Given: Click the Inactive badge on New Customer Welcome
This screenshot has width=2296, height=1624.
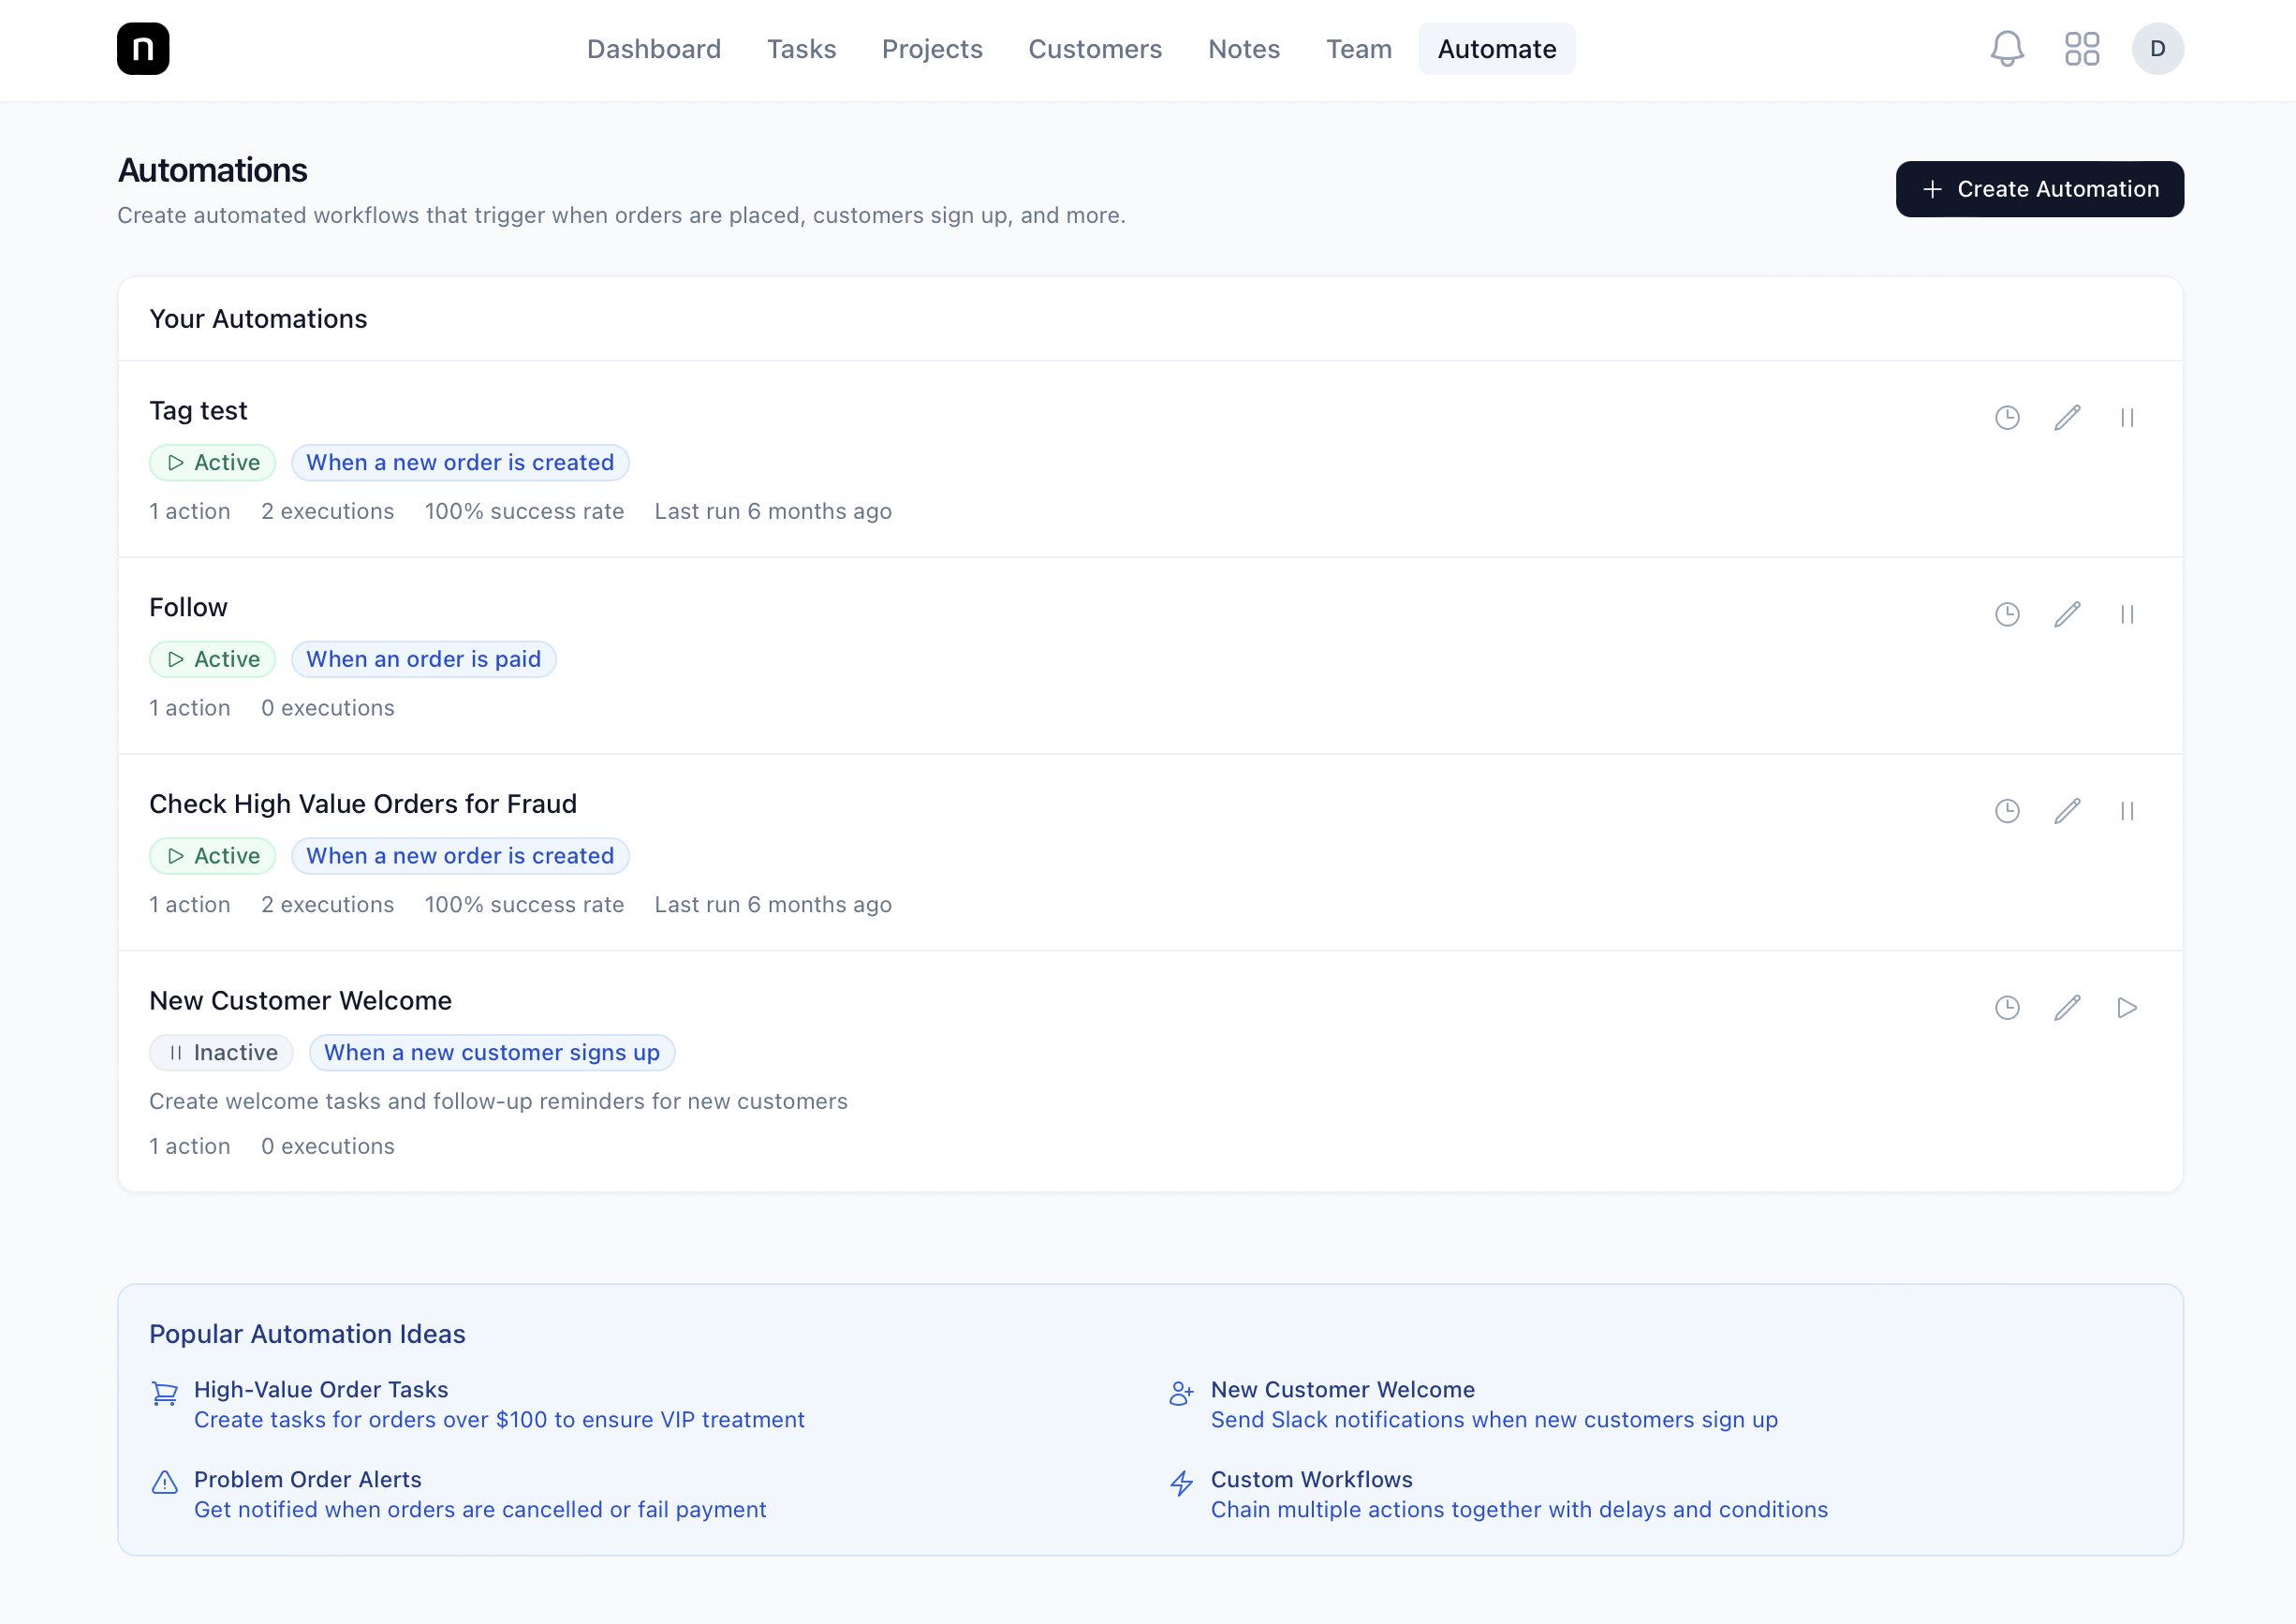Looking at the screenshot, I should click(221, 1053).
